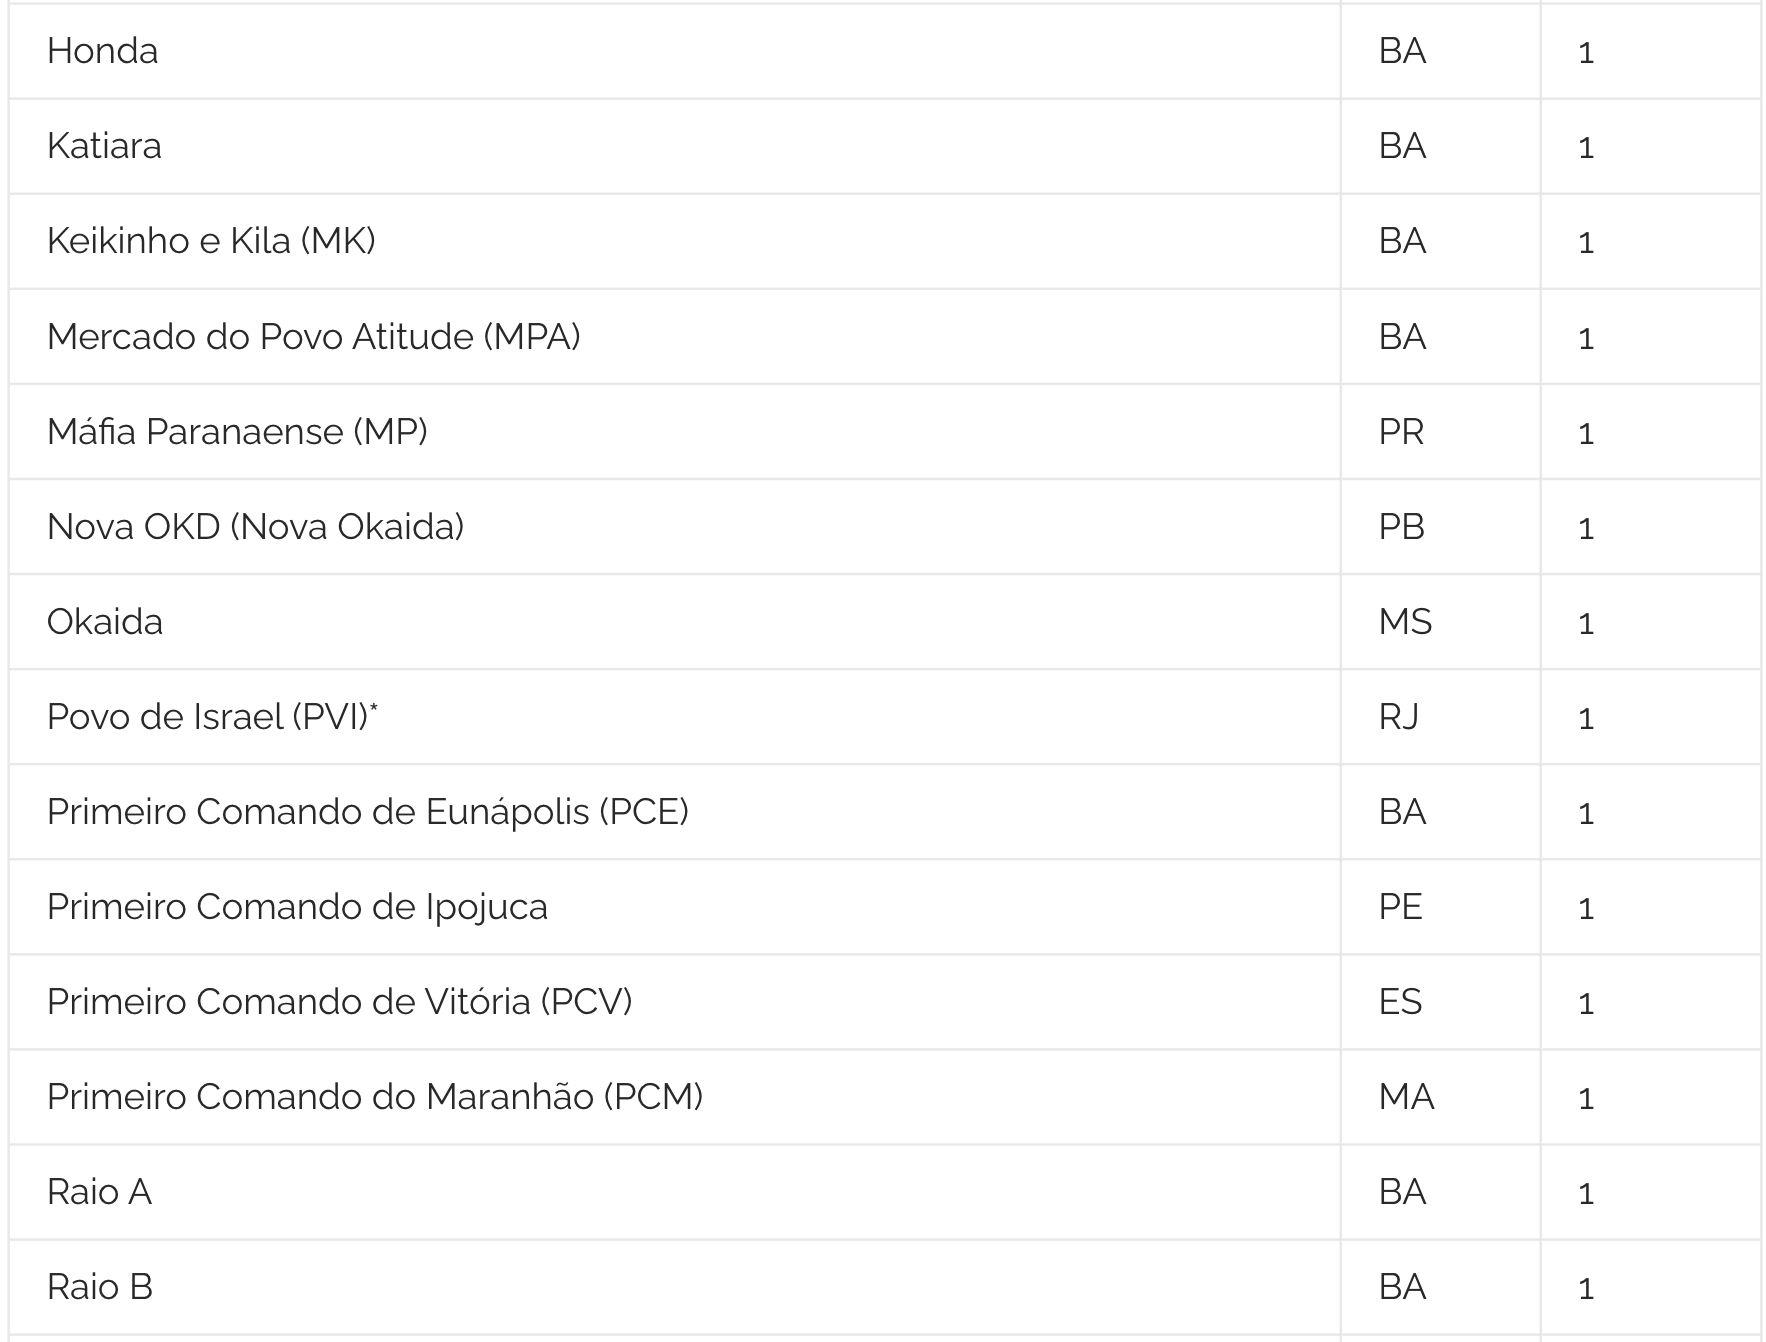Click Primeiro Comando de Vitória (PCV)
This screenshot has width=1766, height=1342.
tap(339, 1001)
